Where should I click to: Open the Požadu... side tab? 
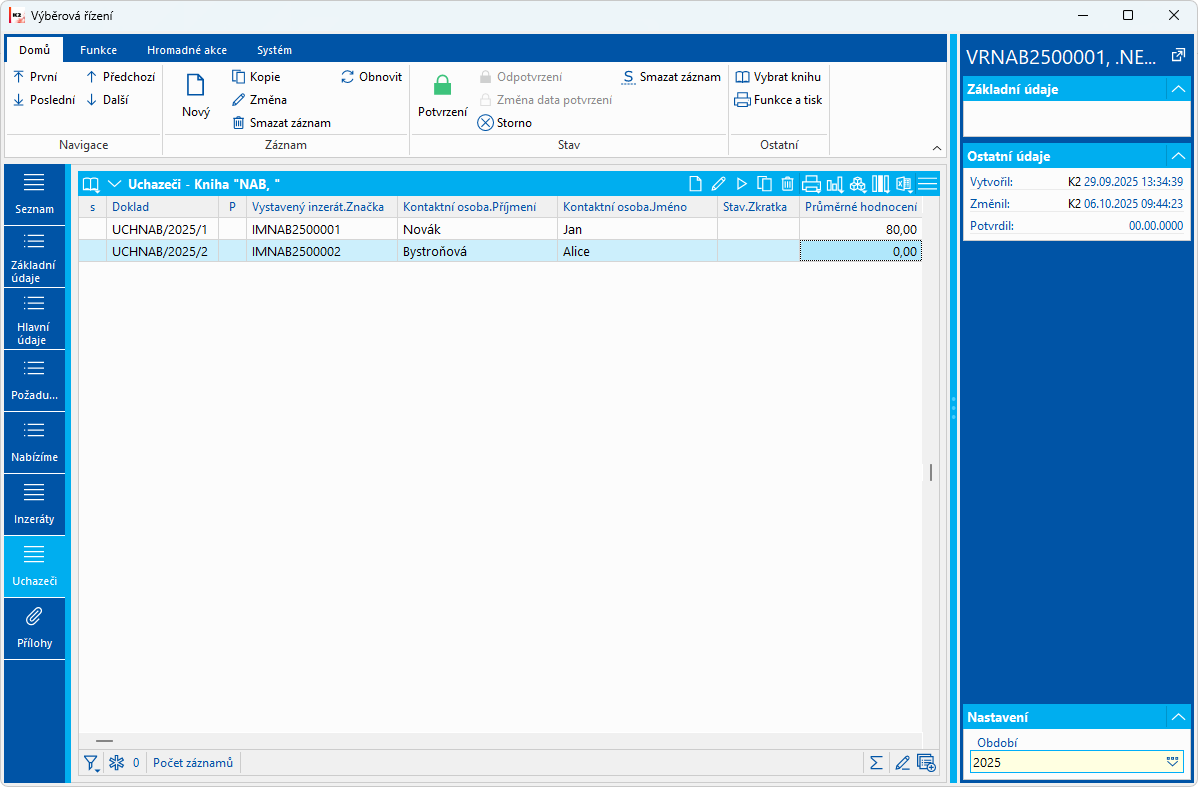tap(34, 381)
